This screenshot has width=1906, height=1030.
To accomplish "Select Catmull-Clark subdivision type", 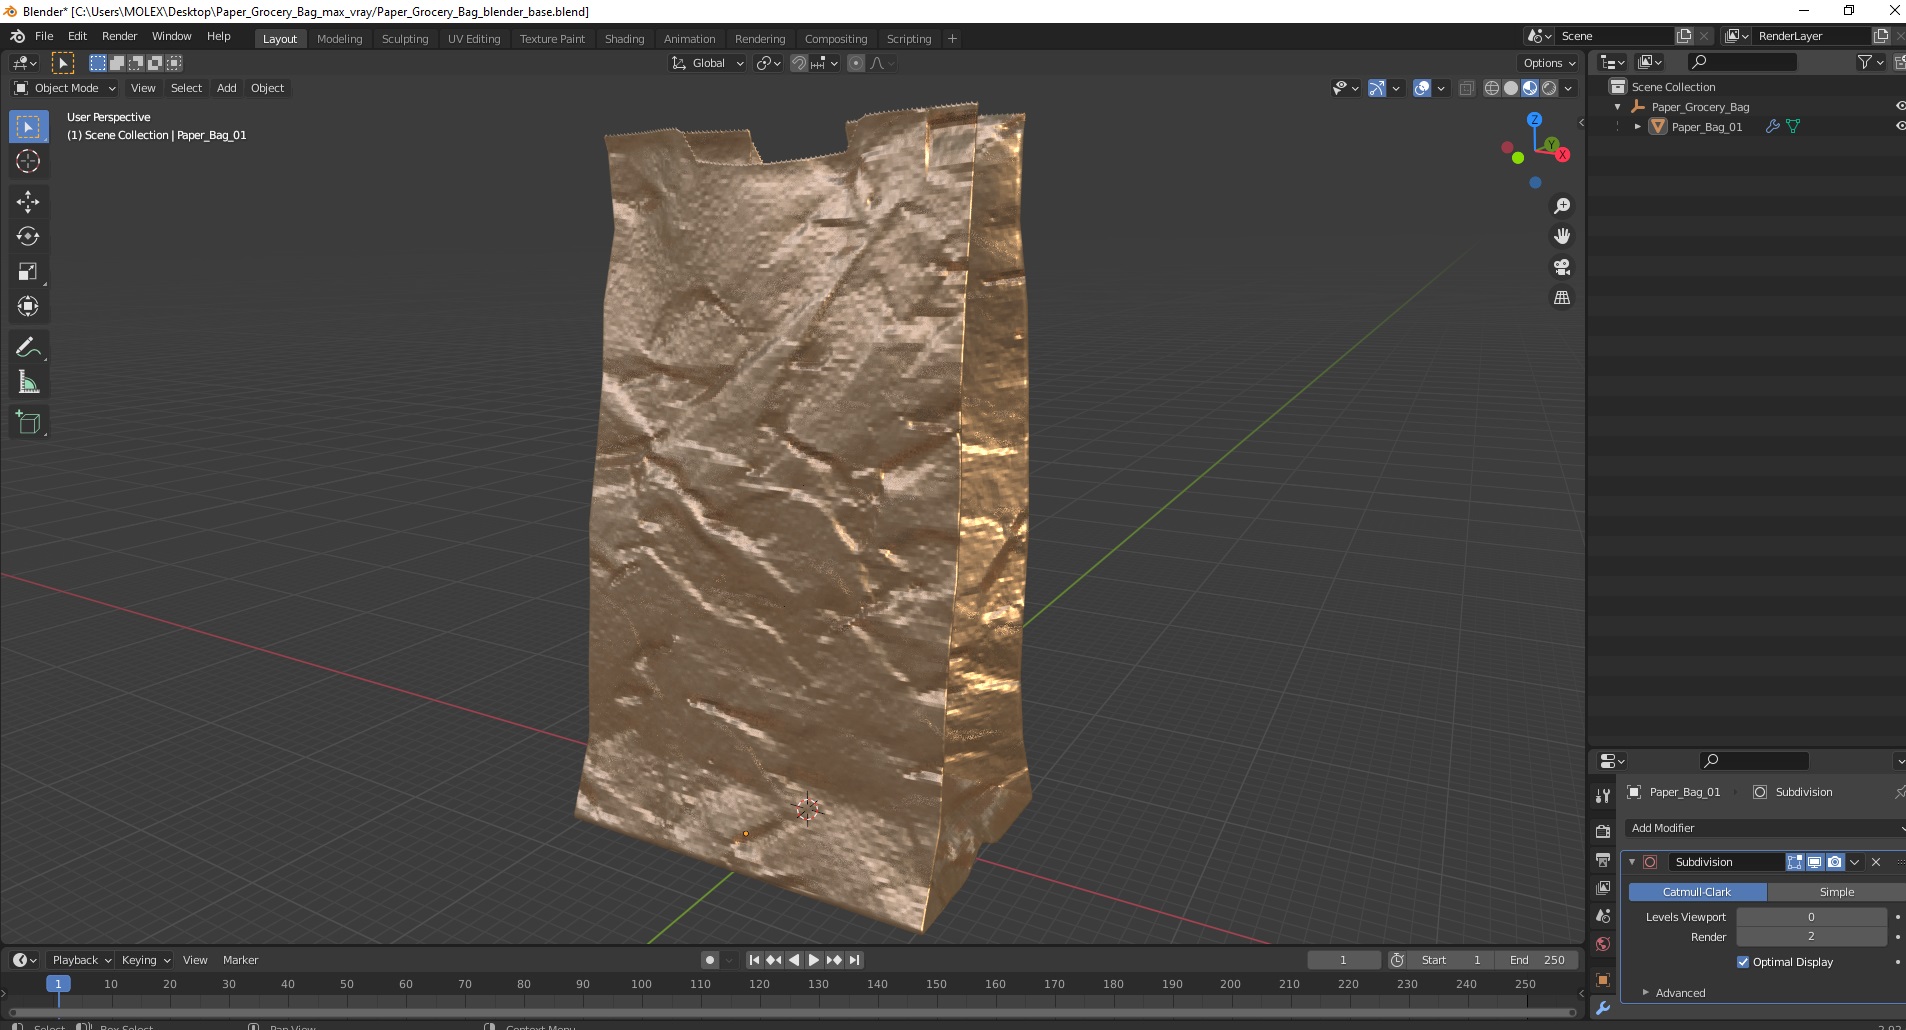I will [1697, 892].
